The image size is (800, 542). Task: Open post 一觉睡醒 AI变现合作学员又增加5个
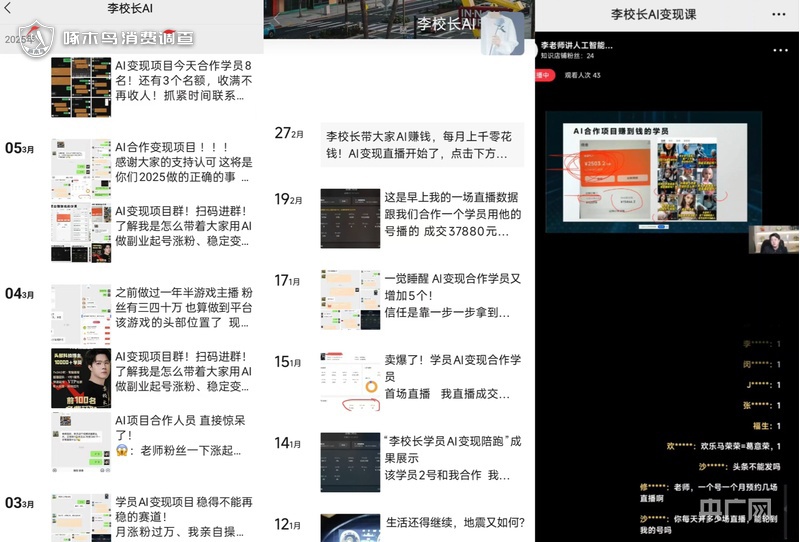[453, 295]
